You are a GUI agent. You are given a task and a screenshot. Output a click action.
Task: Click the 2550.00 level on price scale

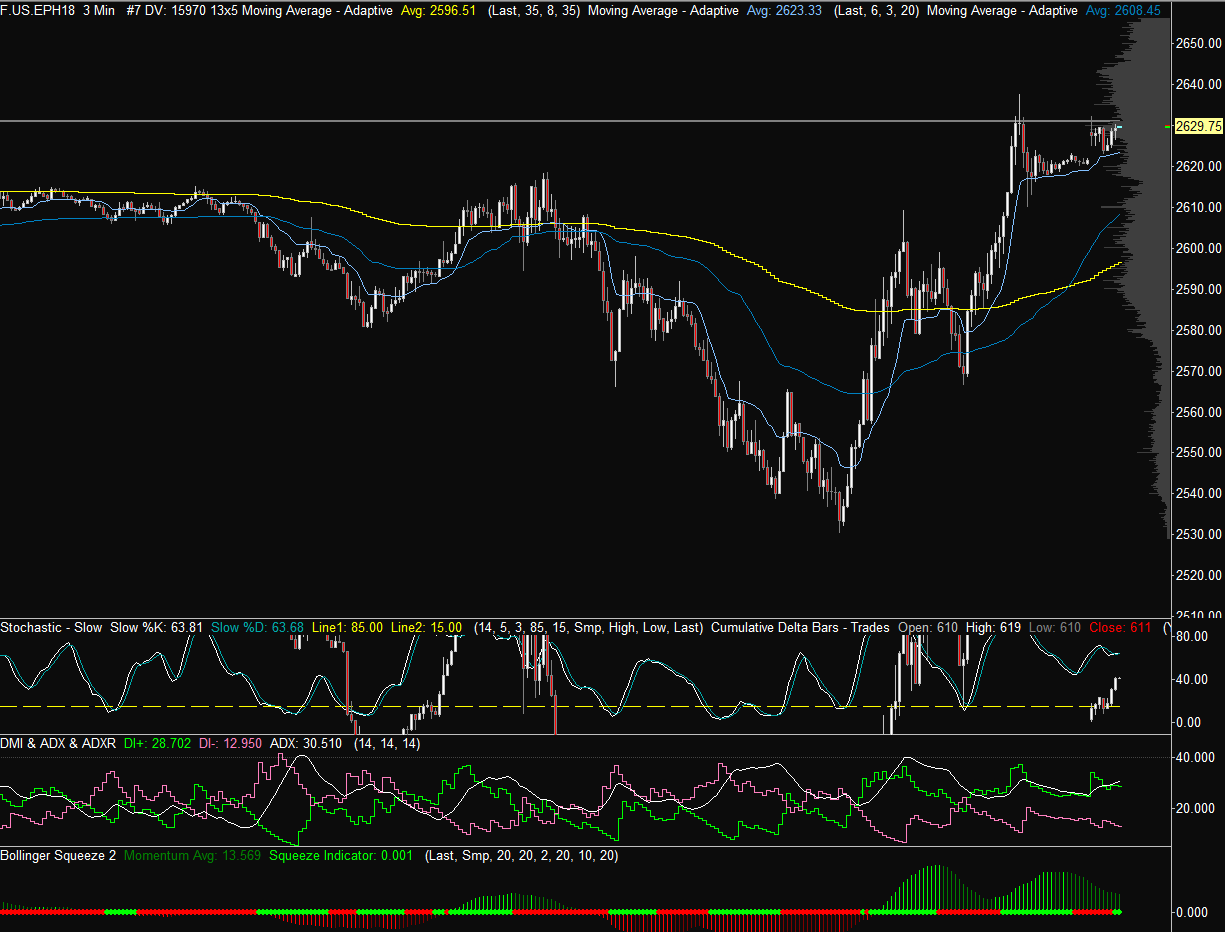point(1199,453)
